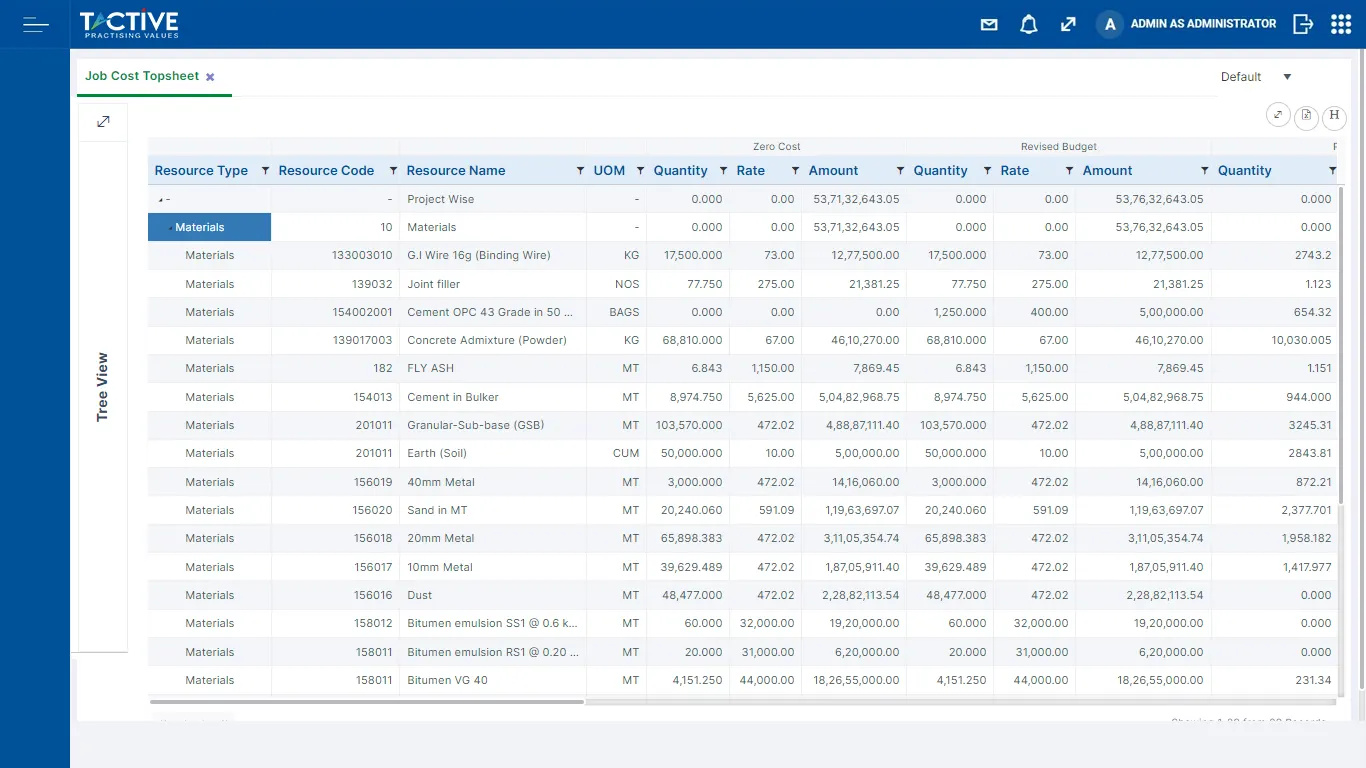This screenshot has height=768, width=1366.
Task: Collapse the Project Wise tree row
Action: tap(160, 198)
